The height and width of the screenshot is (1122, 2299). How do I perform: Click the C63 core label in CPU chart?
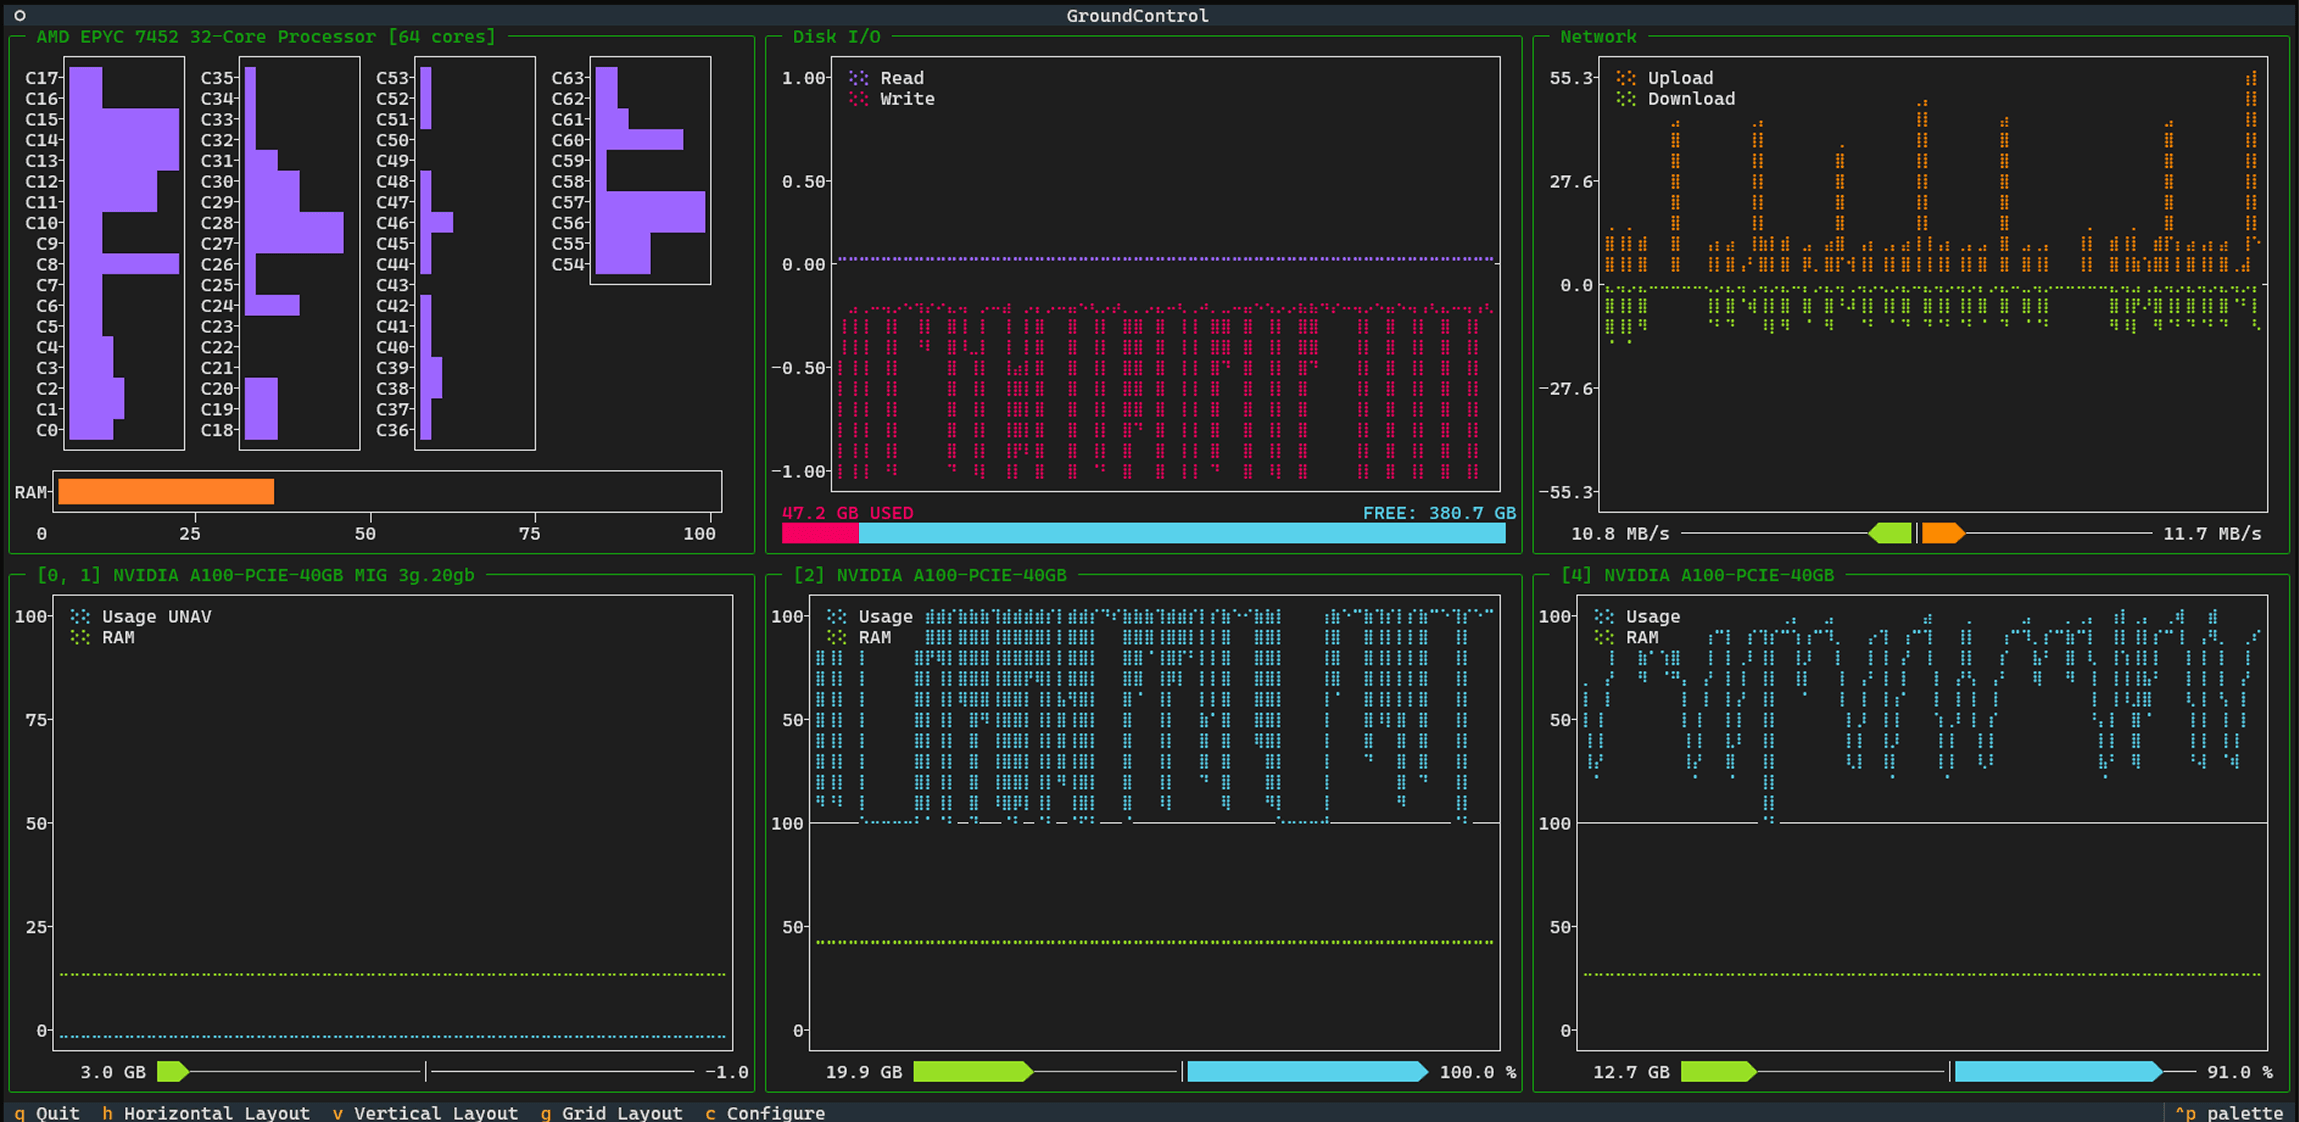tap(568, 78)
